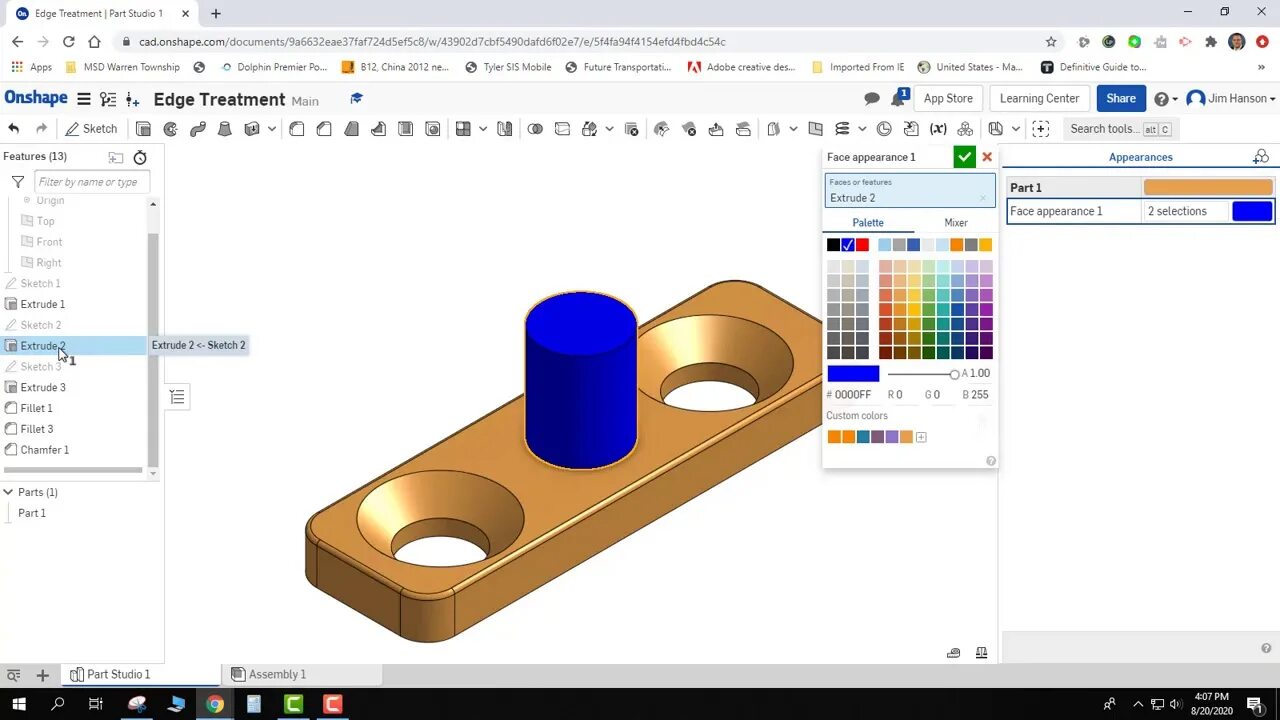Click the Search tools field
This screenshot has width=1280, height=720.
1120,129
